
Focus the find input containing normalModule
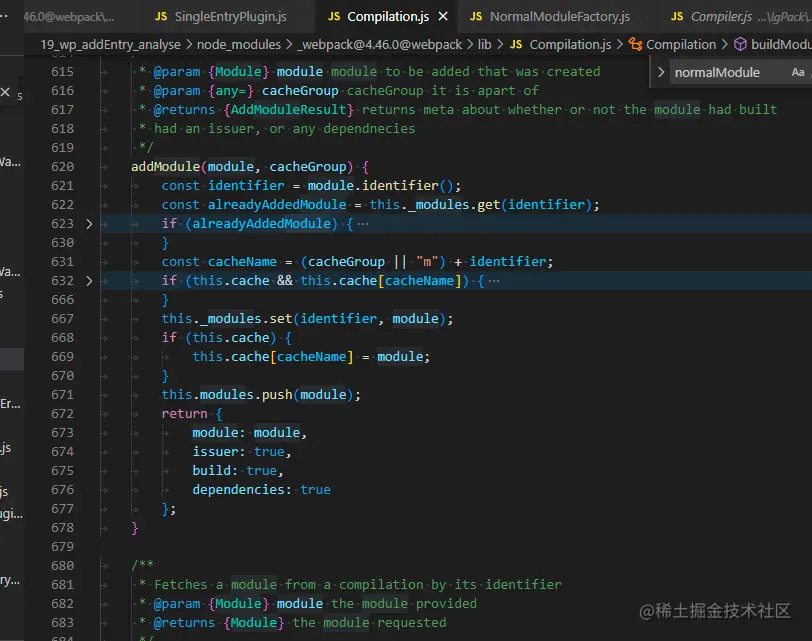point(728,72)
